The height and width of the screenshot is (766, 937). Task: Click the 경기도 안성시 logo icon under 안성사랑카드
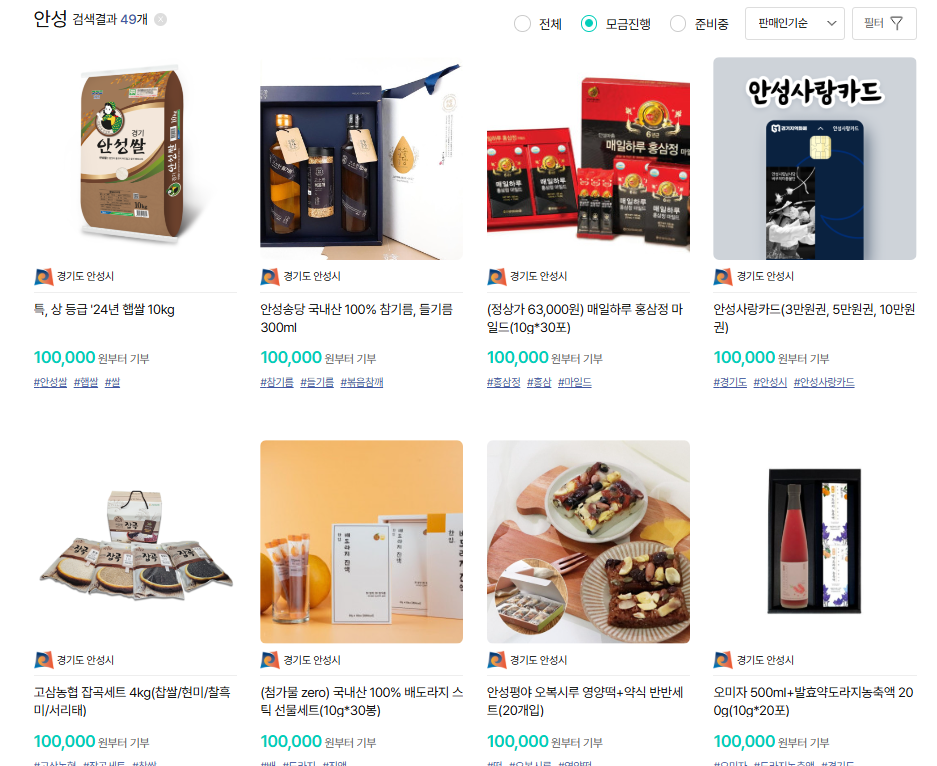point(723,277)
